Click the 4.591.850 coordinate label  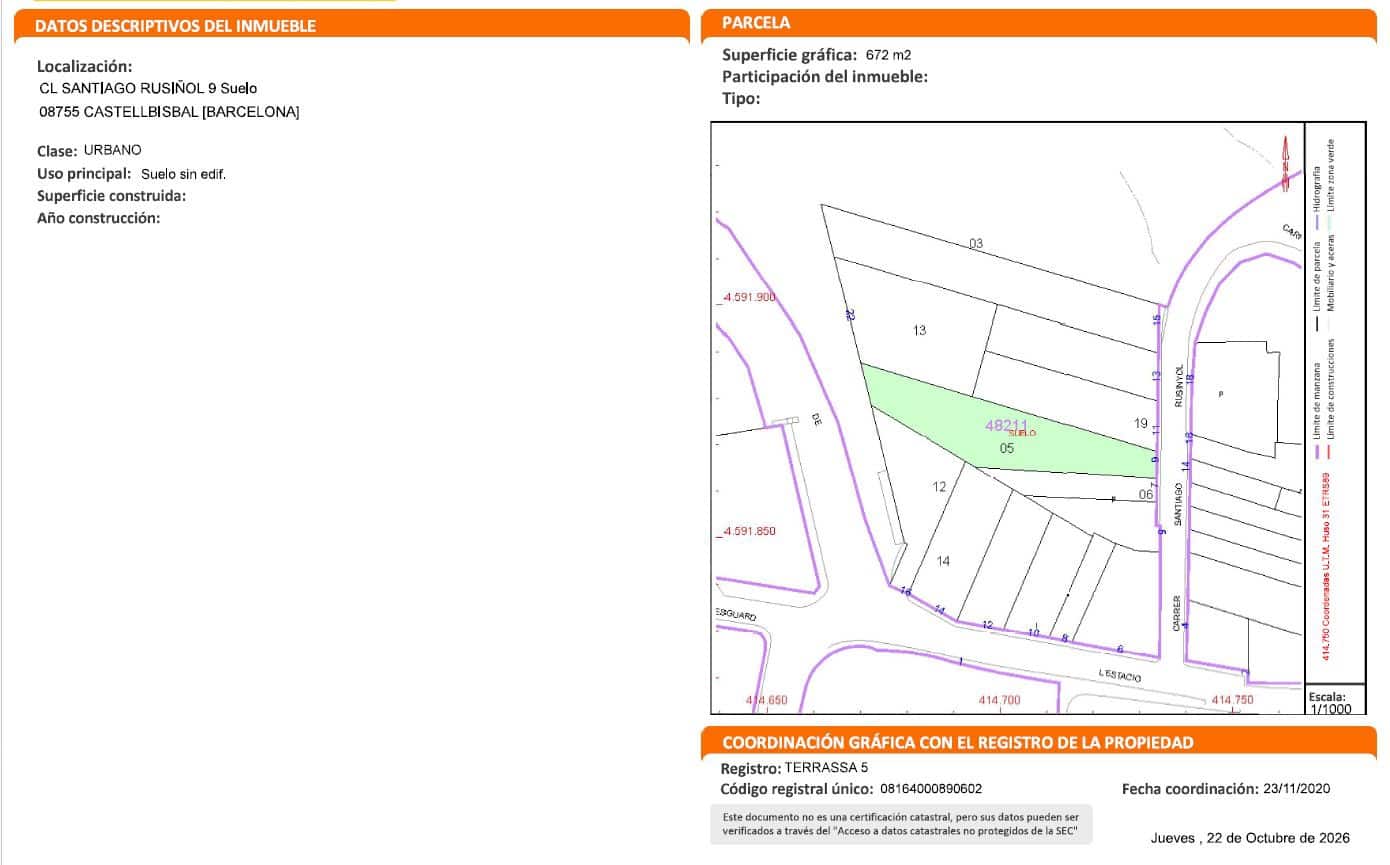point(749,531)
